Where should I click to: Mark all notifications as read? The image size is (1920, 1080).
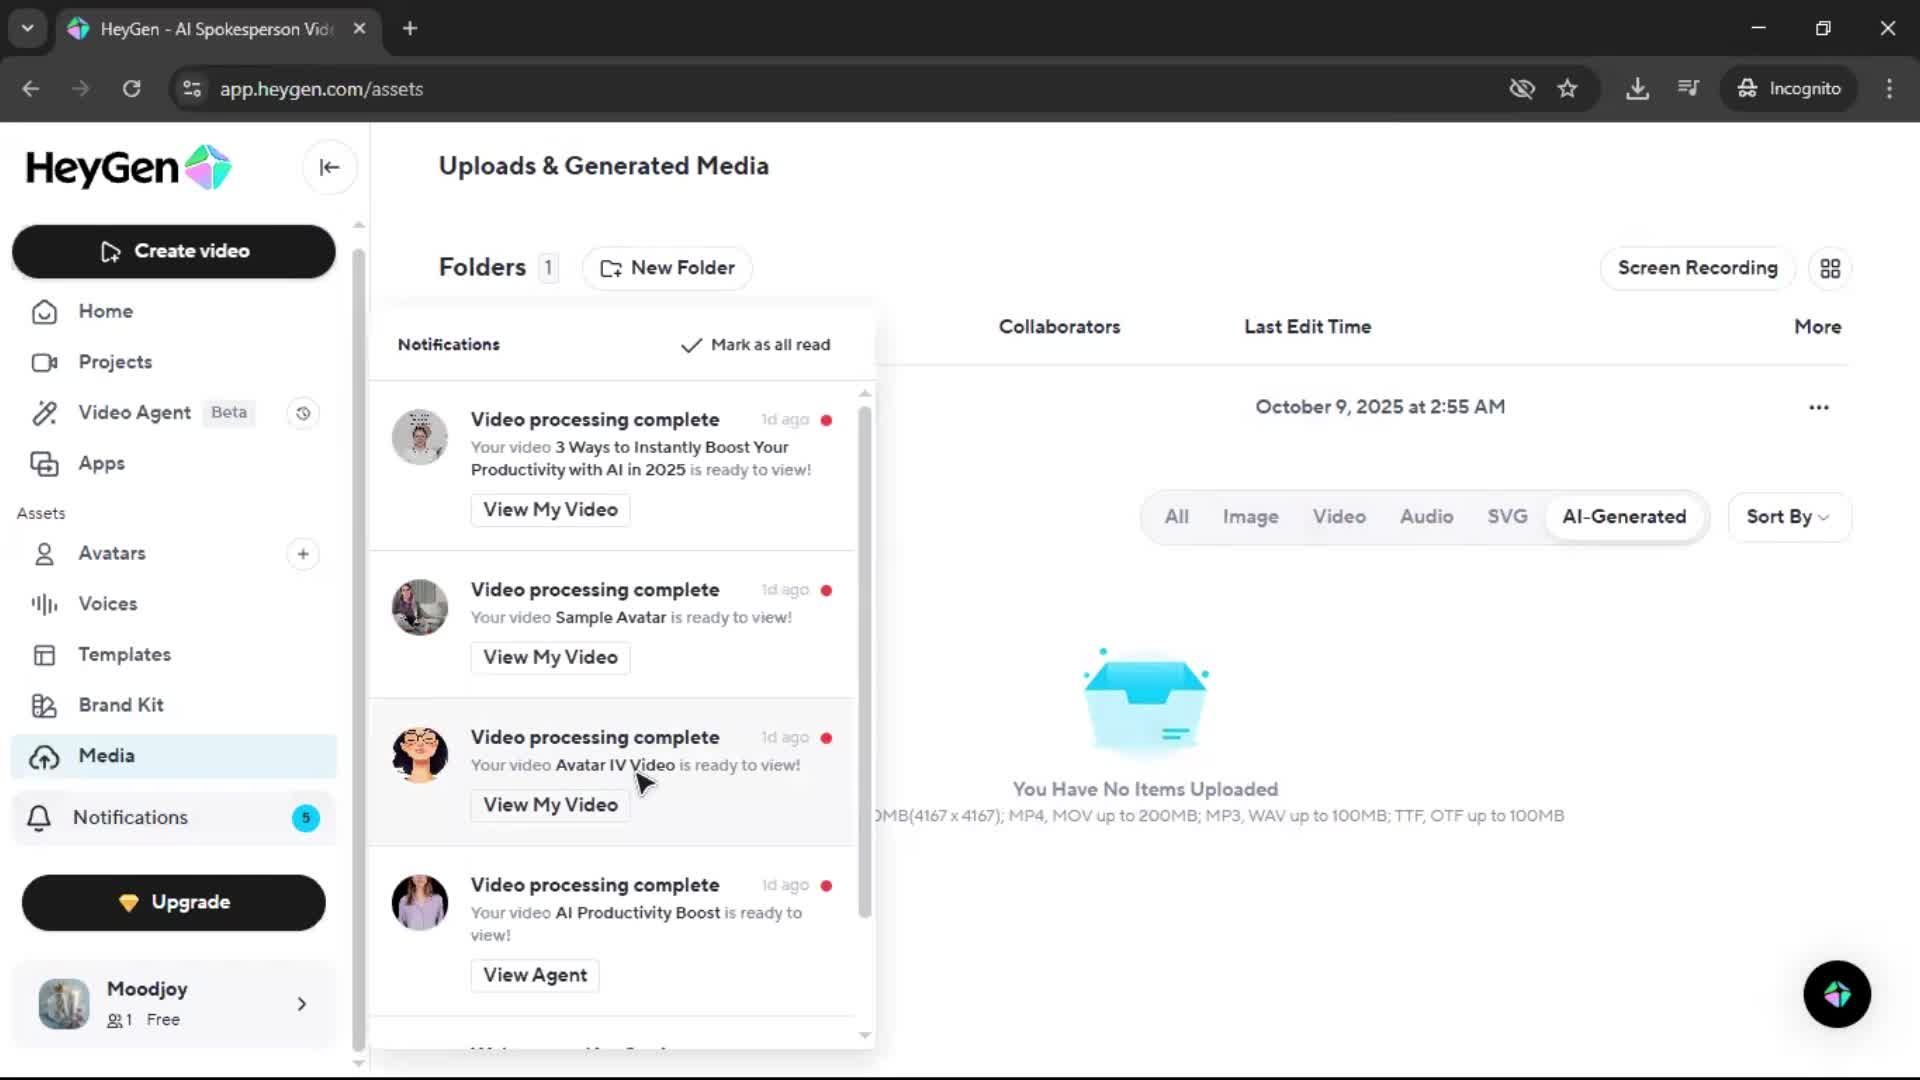pos(756,345)
